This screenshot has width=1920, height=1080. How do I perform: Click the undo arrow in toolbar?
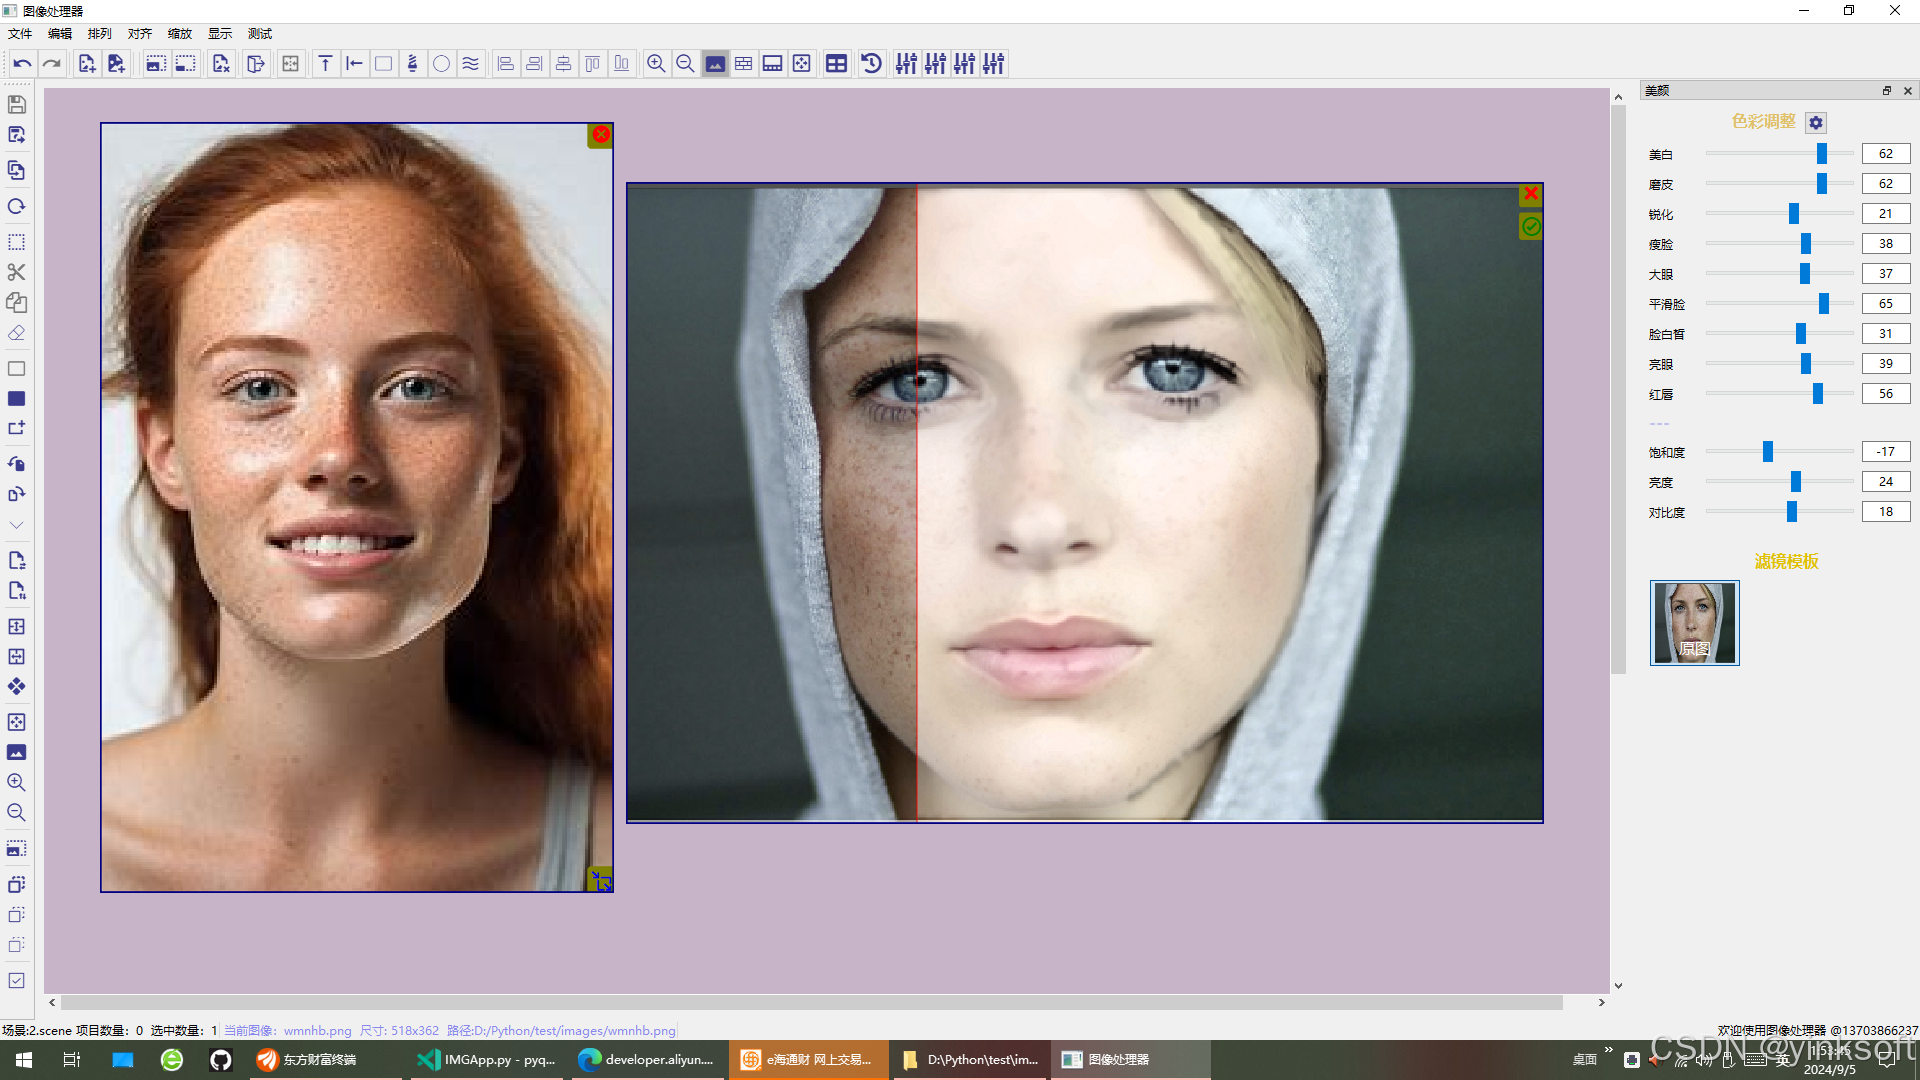[22, 64]
